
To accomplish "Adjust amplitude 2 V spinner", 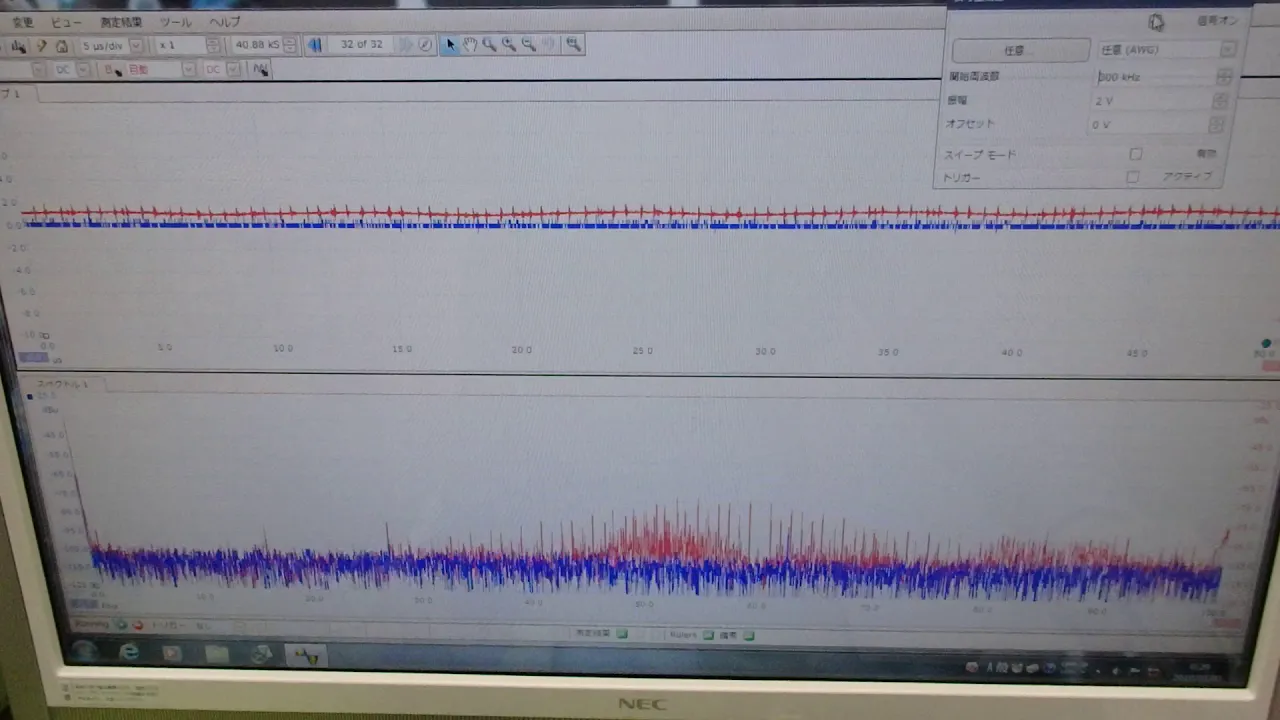I will 1219,101.
